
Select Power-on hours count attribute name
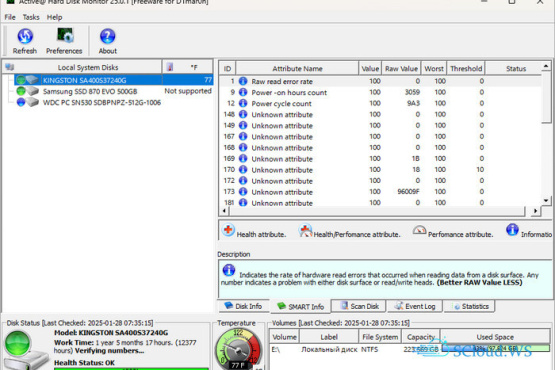(x=289, y=92)
